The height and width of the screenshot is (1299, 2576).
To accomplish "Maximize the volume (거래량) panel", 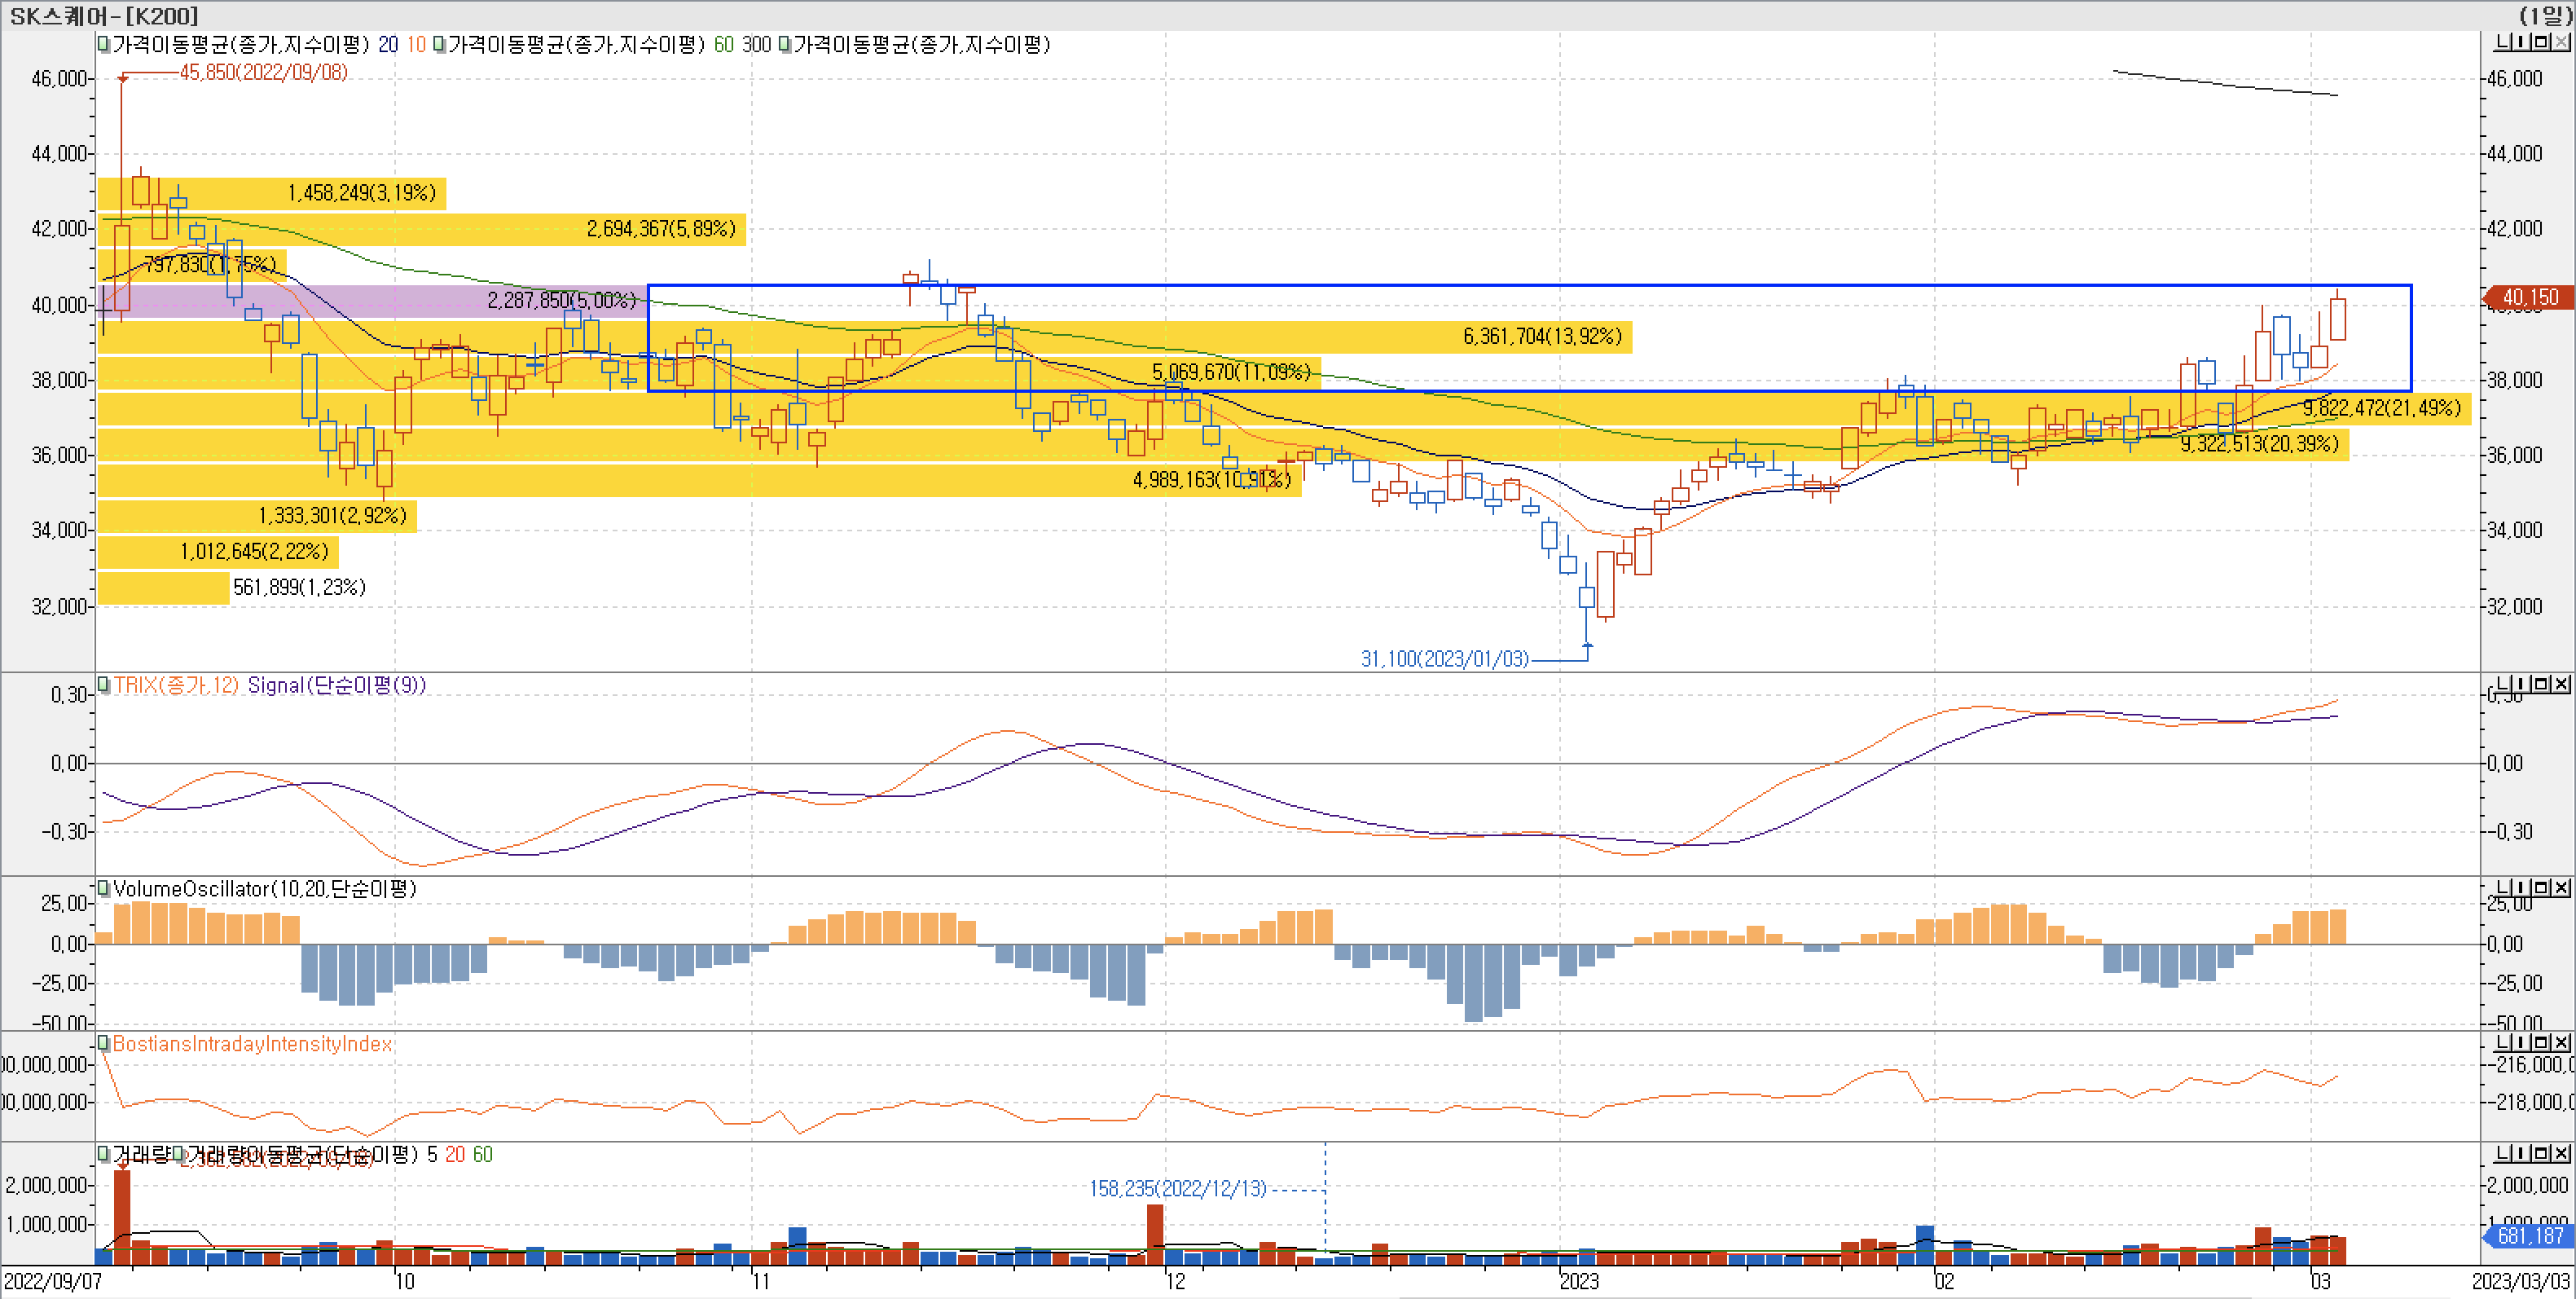I will point(2541,1154).
